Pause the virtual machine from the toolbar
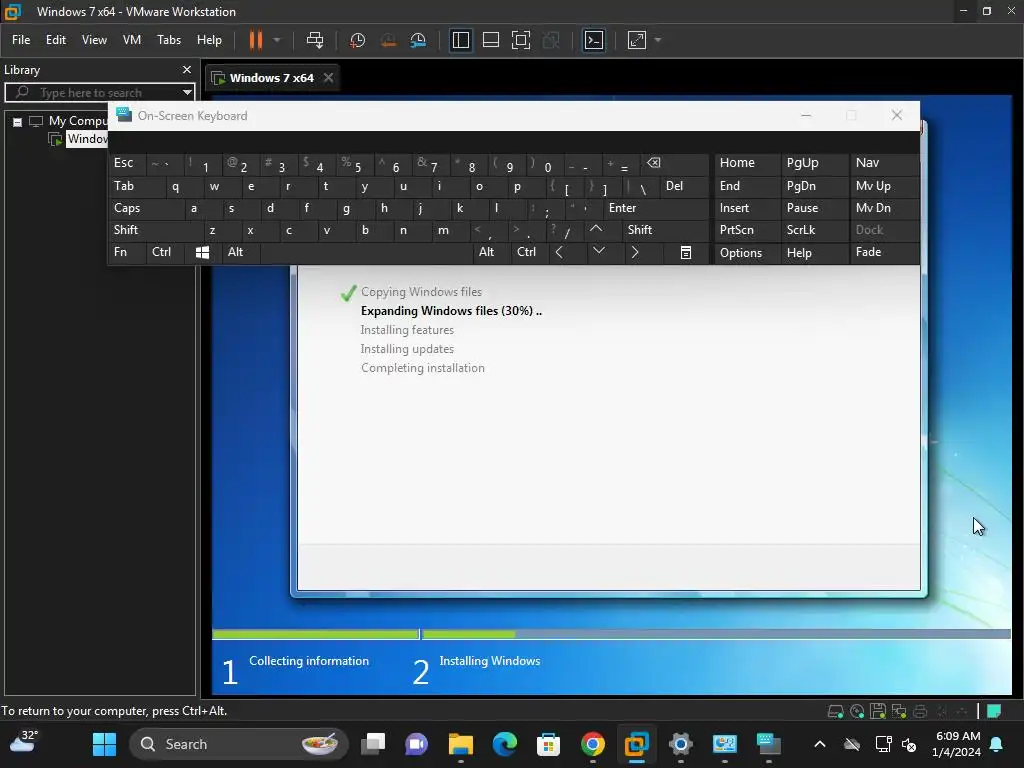Image resolution: width=1024 pixels, height=768 pixels. click(255, 40)
